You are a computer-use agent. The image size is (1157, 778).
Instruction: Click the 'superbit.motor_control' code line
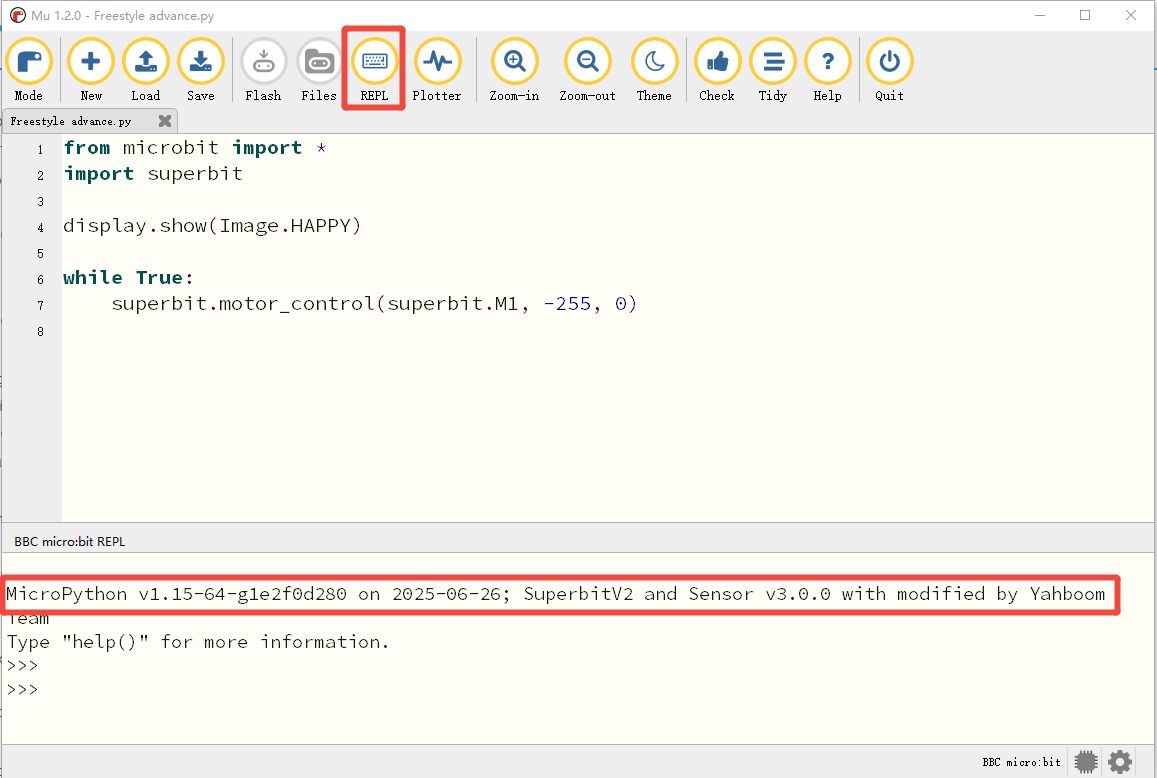click(374, 304)
